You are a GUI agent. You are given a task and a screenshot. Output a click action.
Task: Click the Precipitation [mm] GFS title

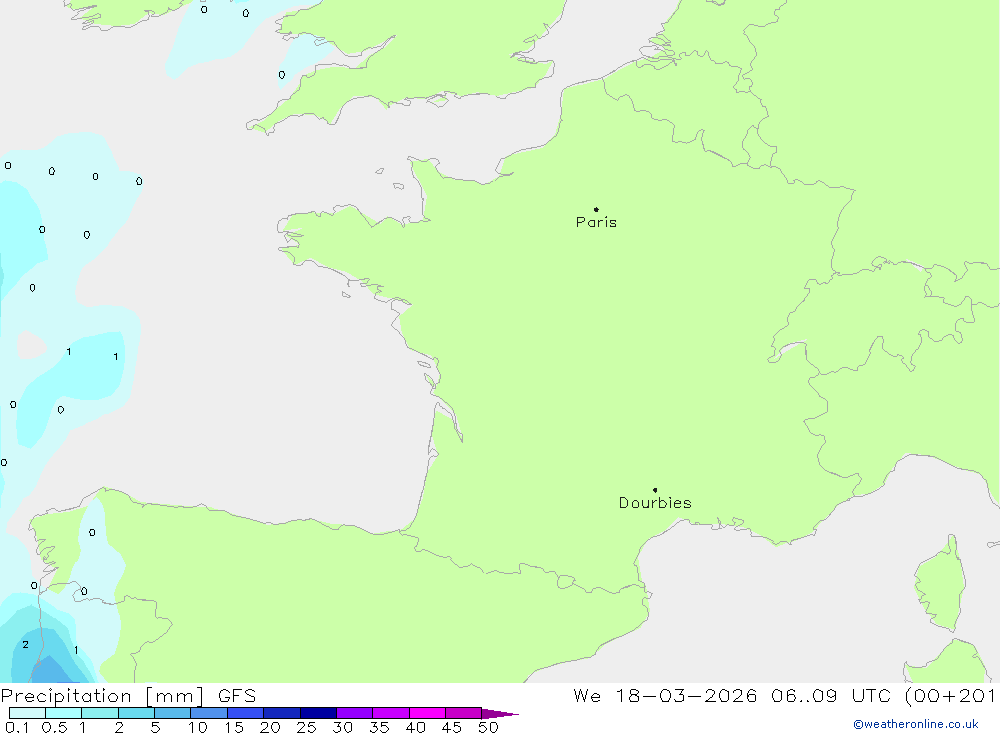pyautogui.click(x=128, y=695)
